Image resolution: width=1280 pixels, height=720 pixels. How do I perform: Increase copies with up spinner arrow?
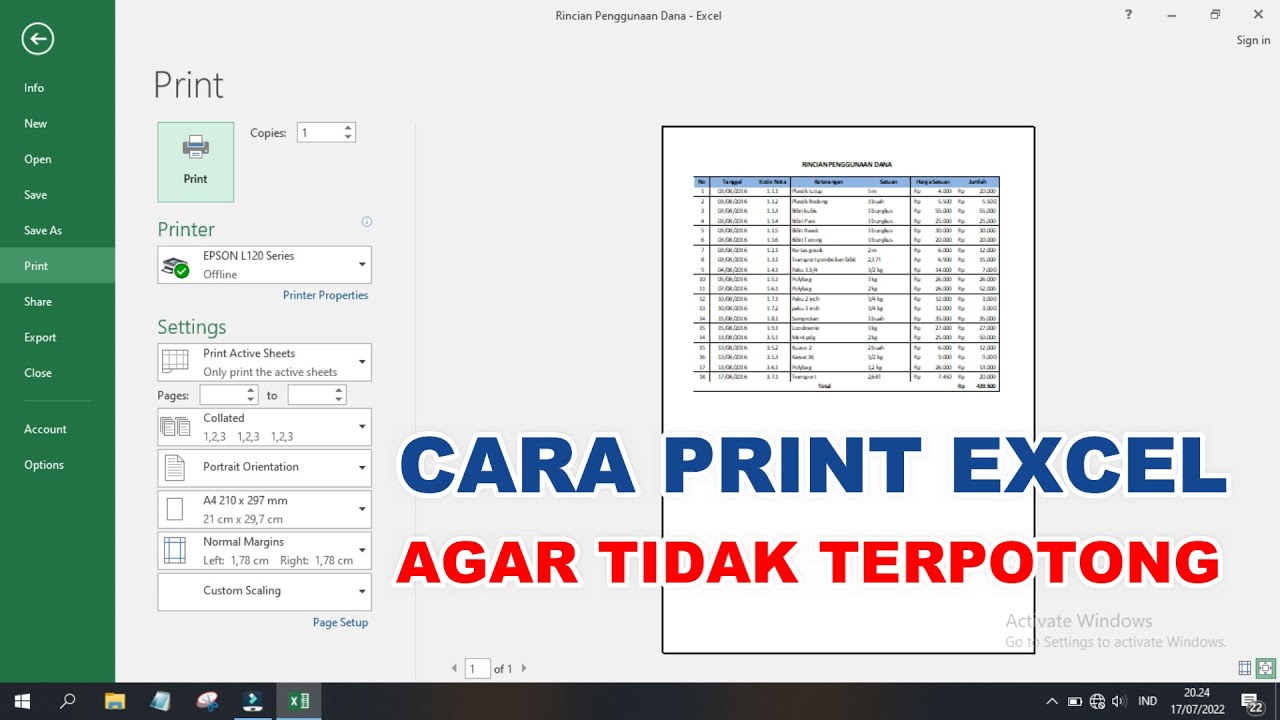coord(348,128)
